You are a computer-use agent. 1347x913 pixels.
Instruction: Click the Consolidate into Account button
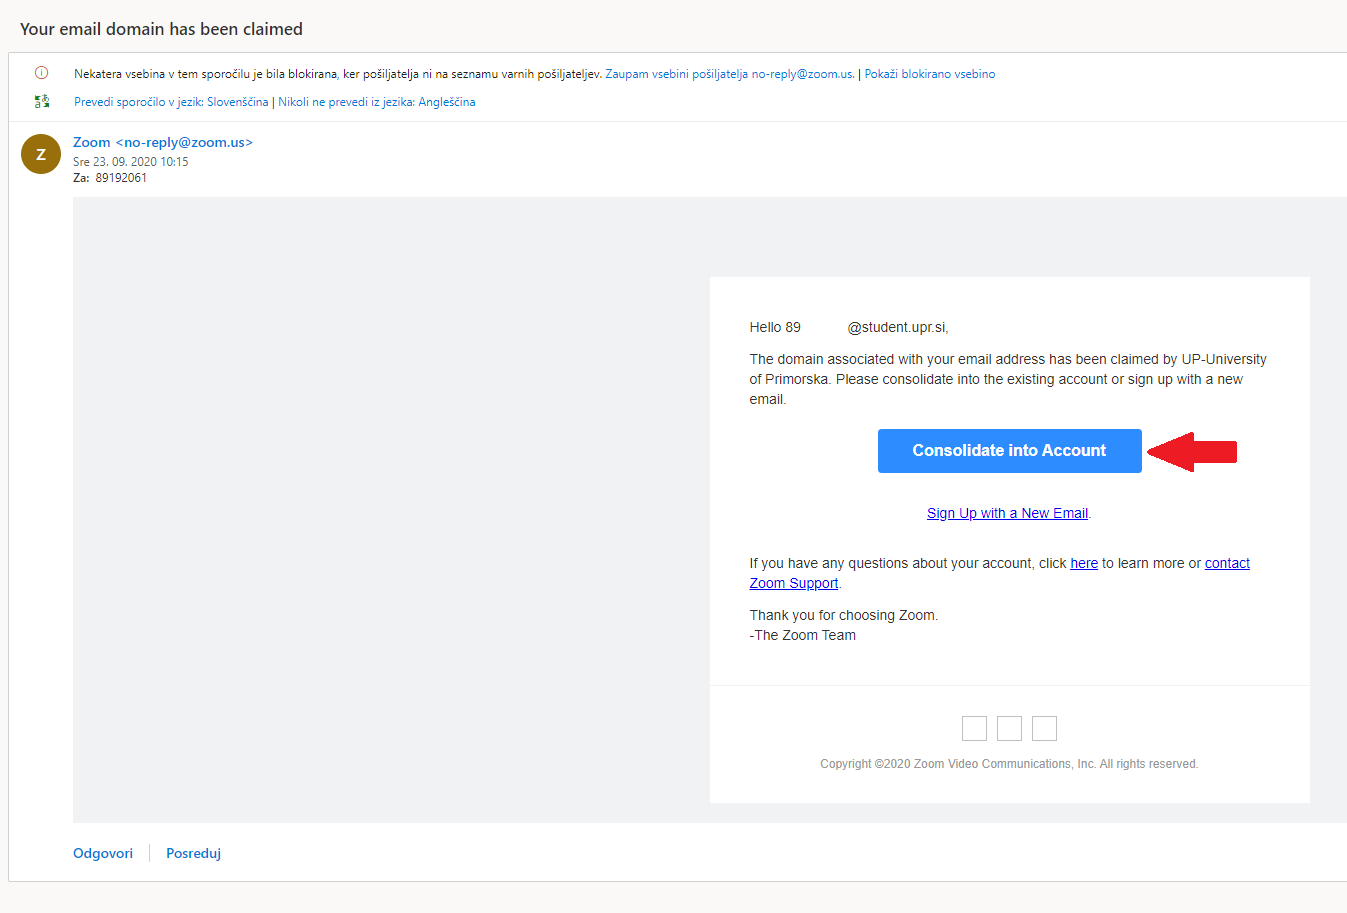coord(1009,451)
